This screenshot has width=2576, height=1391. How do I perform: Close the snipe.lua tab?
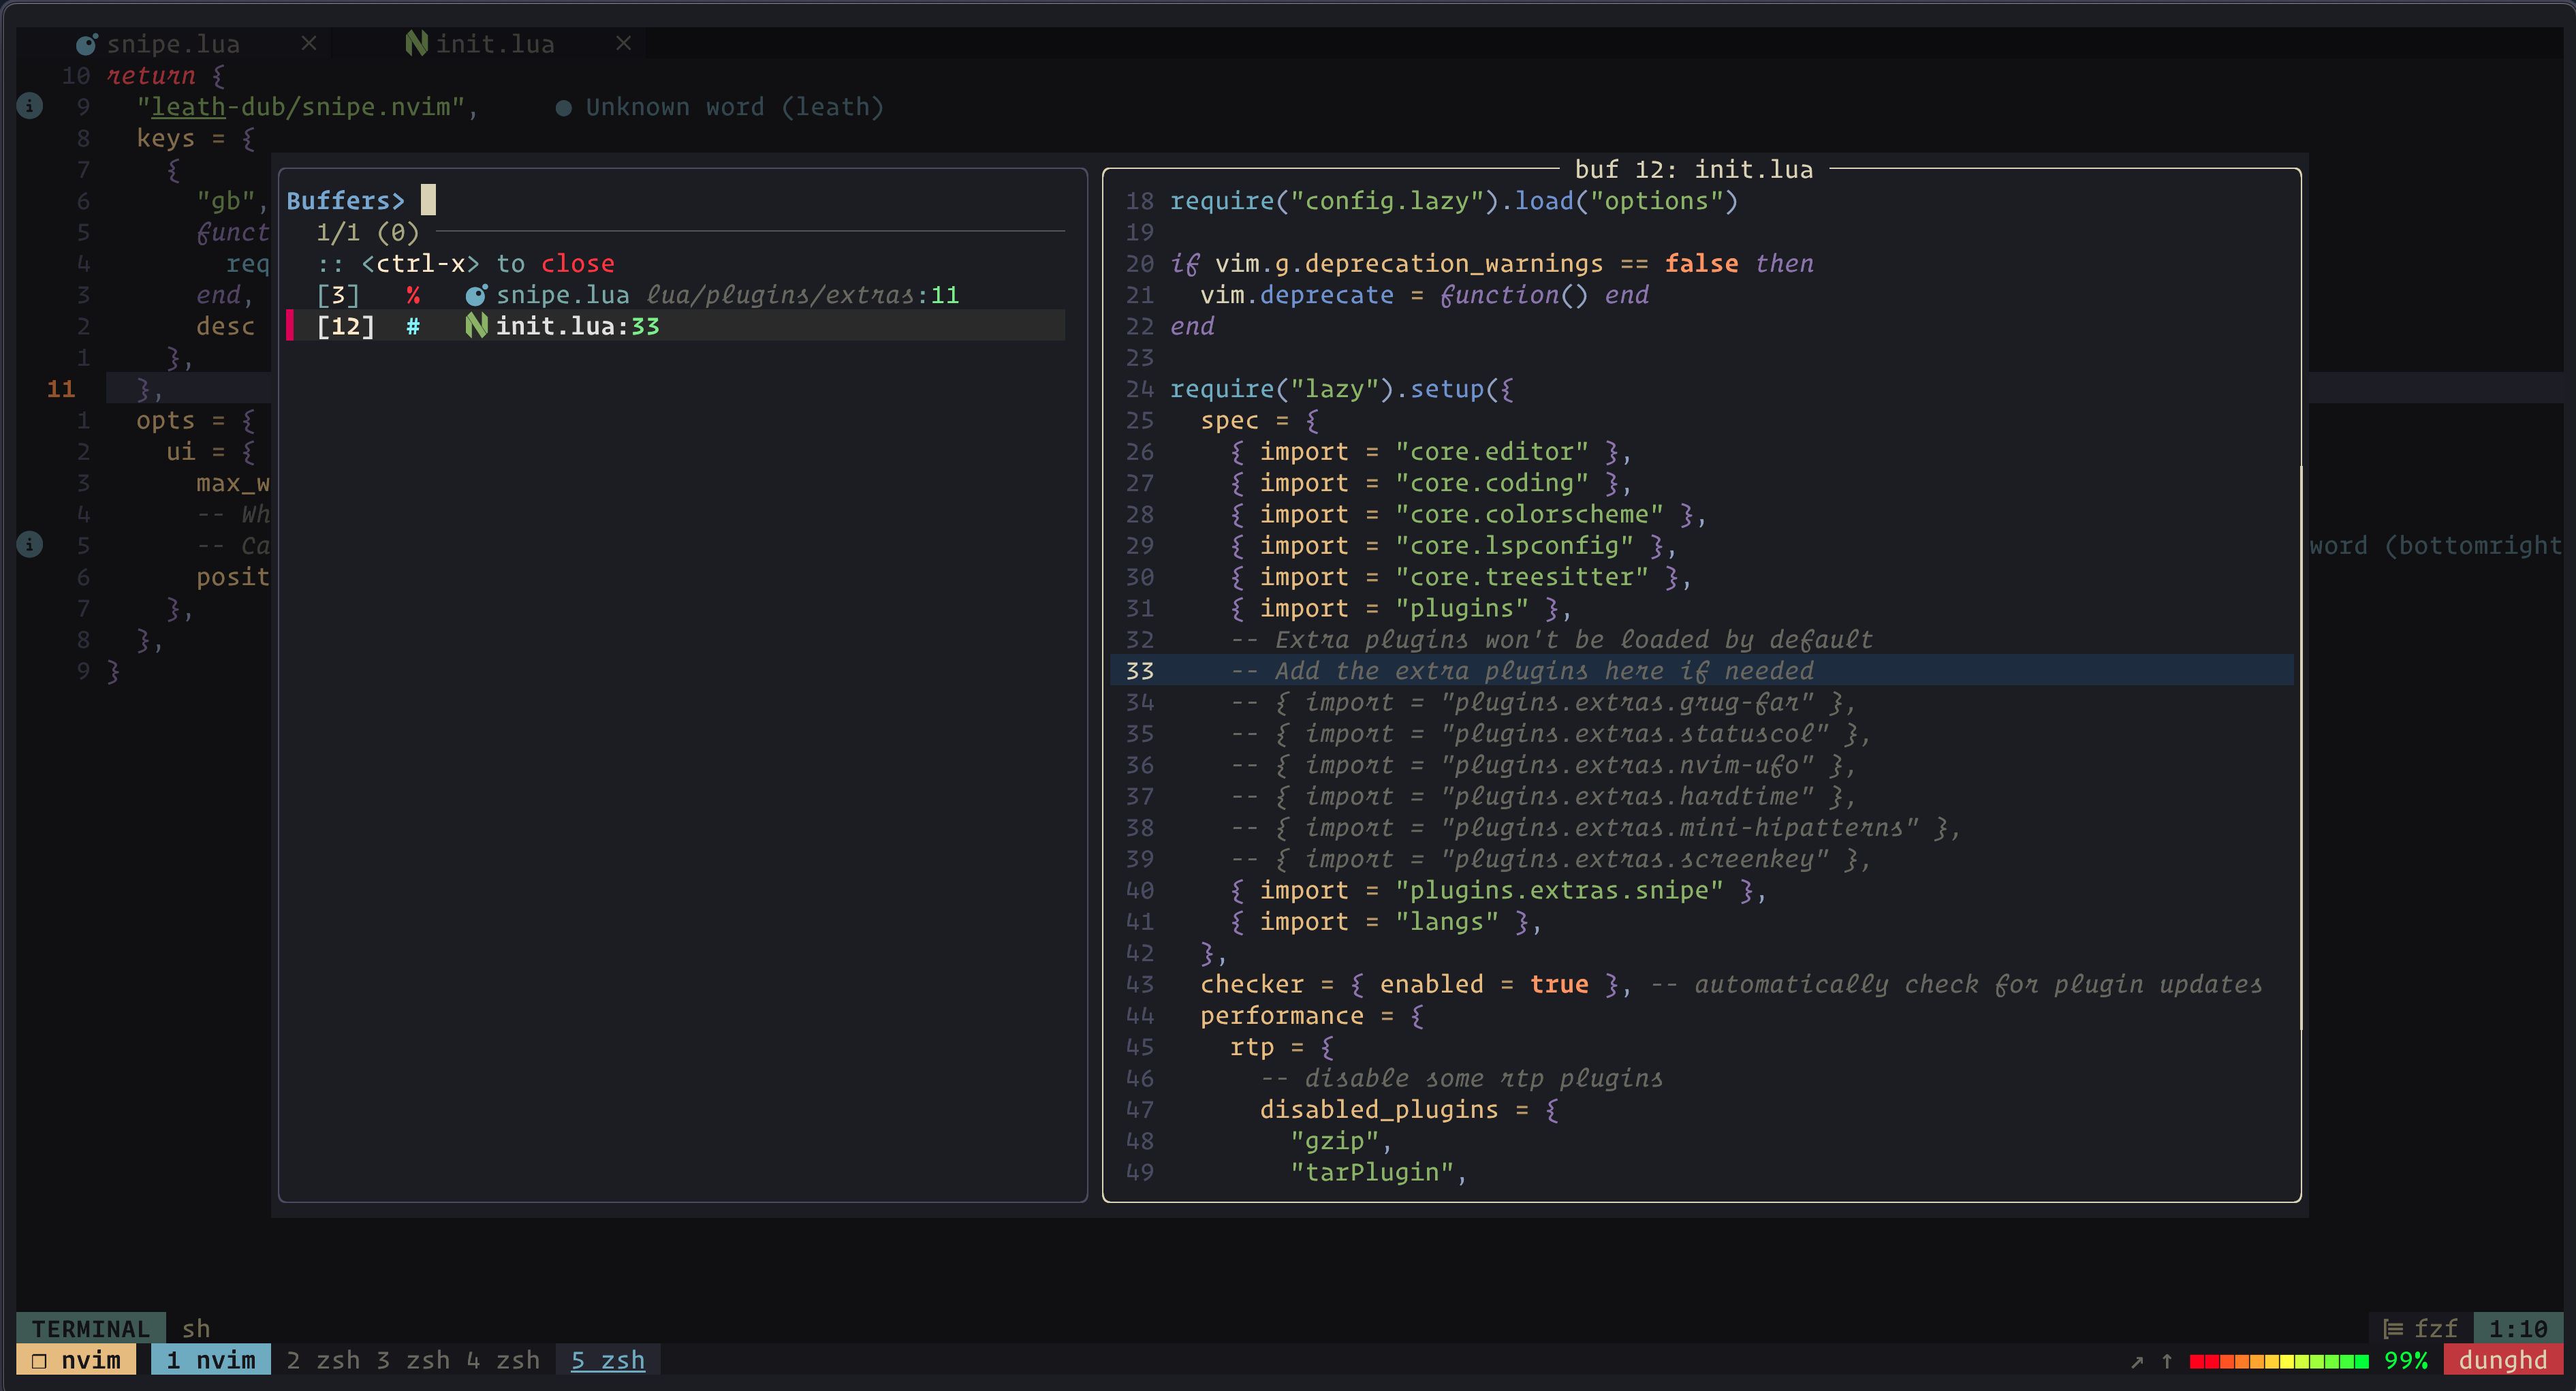tap(309, 43)
